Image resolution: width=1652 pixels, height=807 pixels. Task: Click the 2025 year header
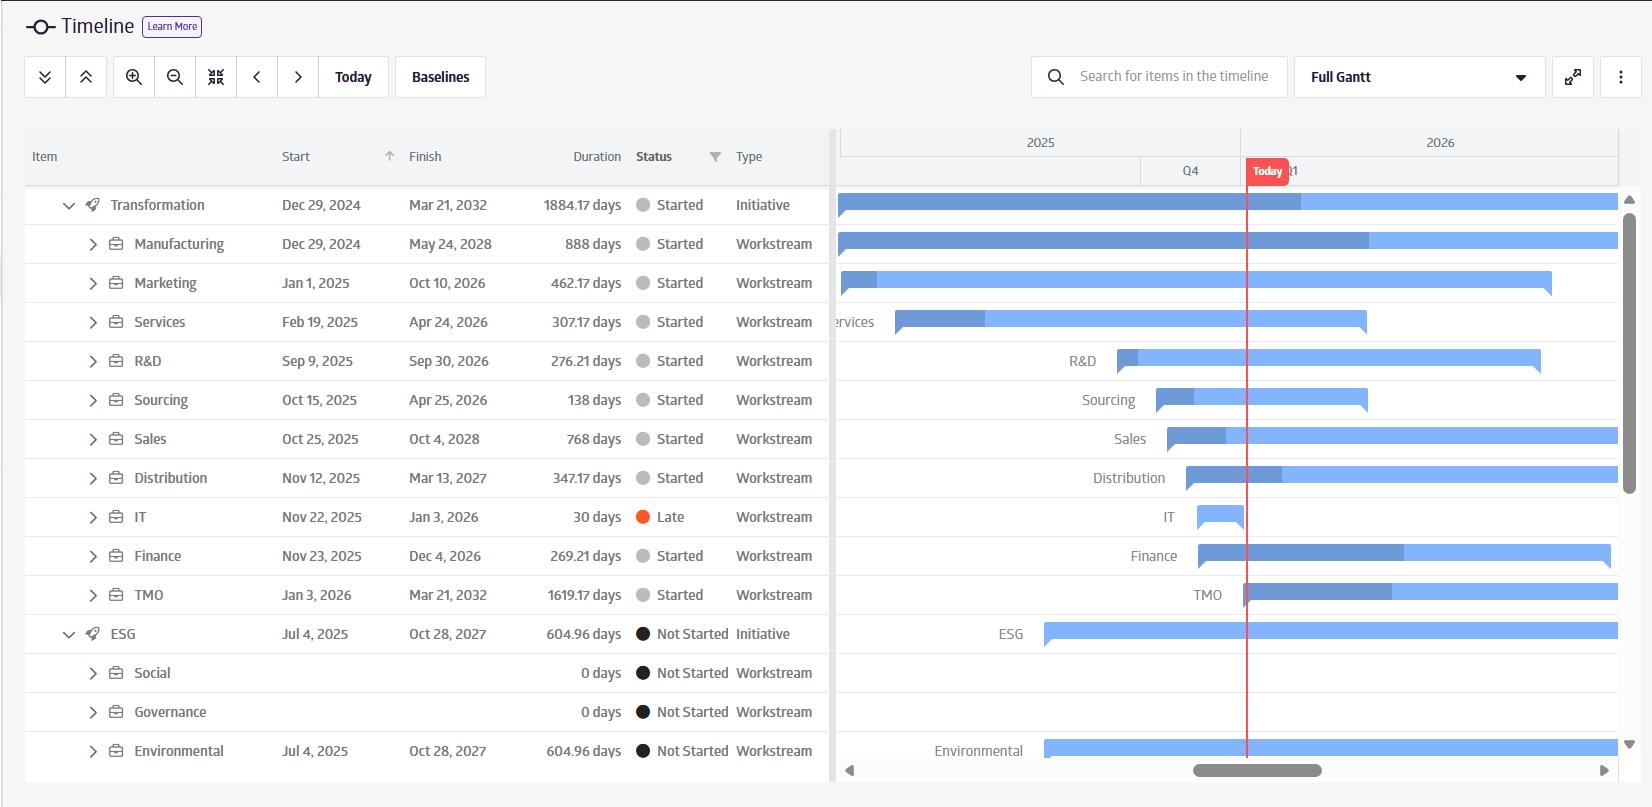tap(1040, 143)
